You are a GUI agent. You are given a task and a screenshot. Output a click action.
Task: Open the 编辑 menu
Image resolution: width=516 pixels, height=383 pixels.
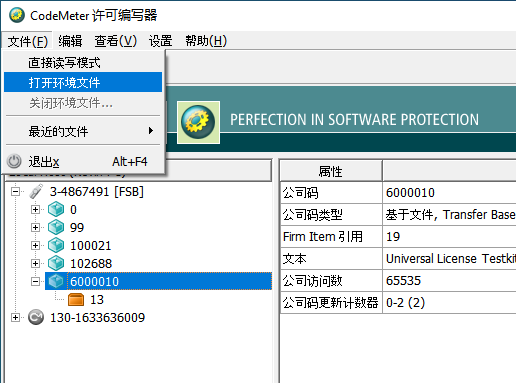pyautogui.click(x=70, y=41)
